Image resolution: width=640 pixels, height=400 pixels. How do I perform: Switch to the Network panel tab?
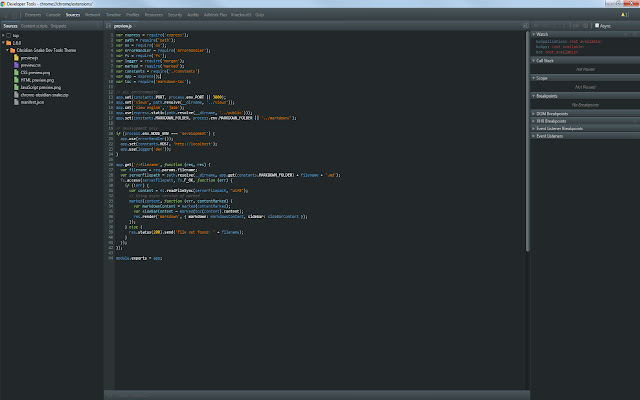click(x=93, y=15)
